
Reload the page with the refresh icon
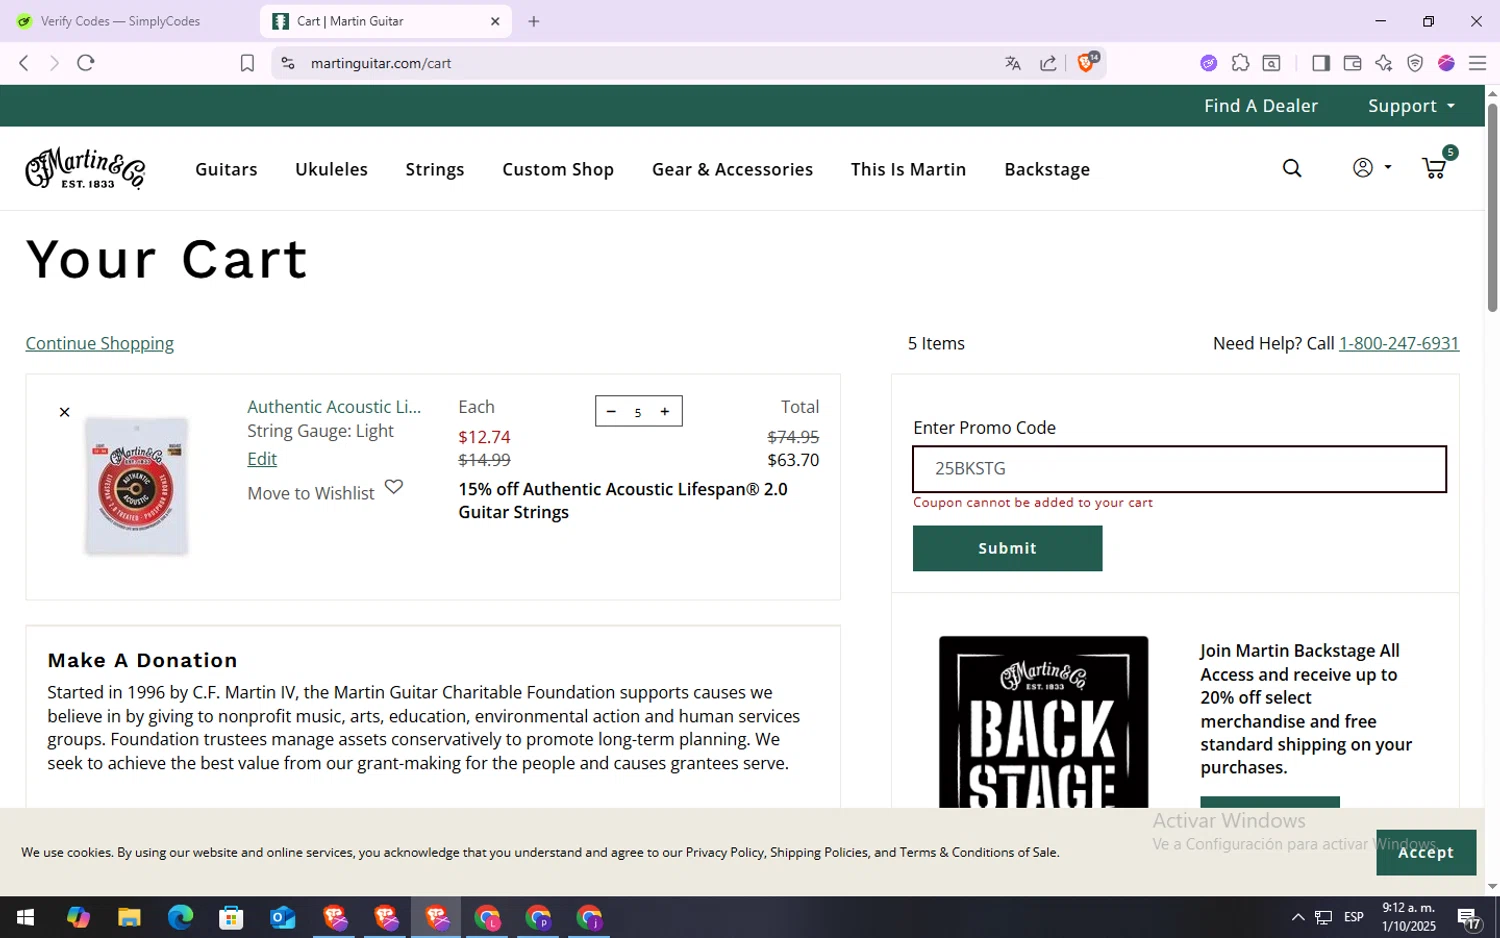coord(86,63)
